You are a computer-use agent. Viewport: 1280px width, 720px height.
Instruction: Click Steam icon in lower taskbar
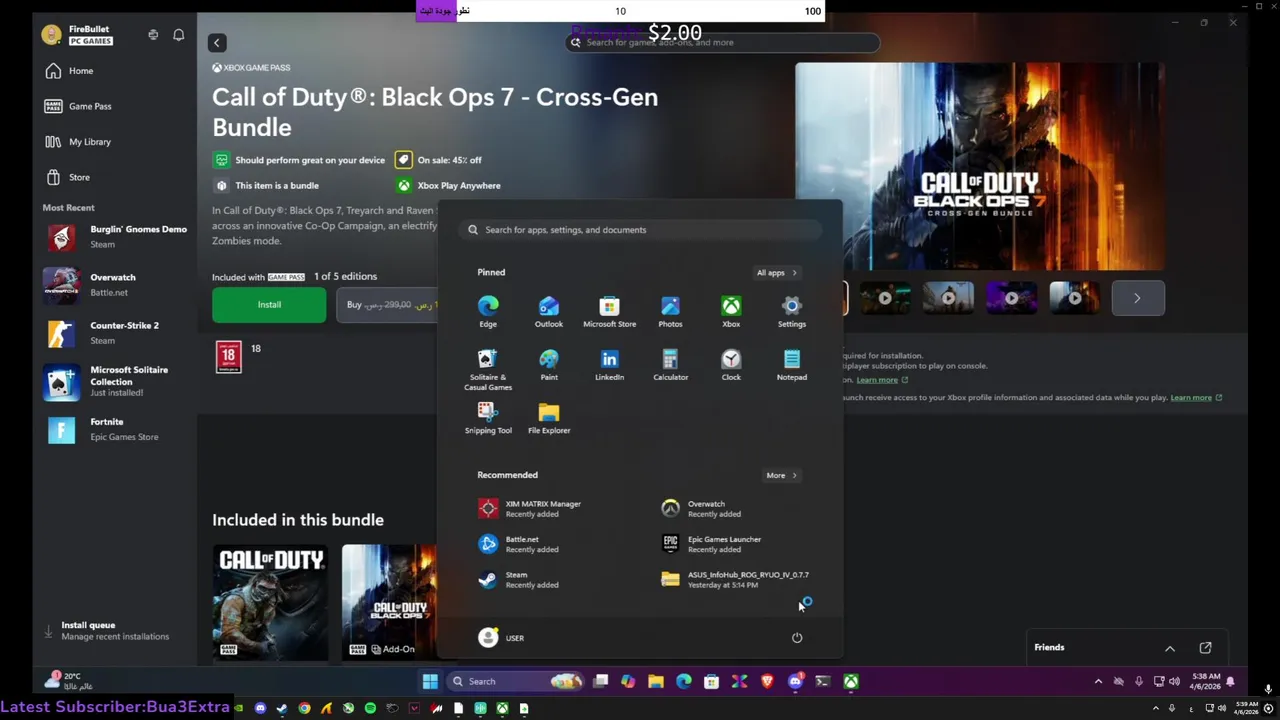click(x=282, y=708)
